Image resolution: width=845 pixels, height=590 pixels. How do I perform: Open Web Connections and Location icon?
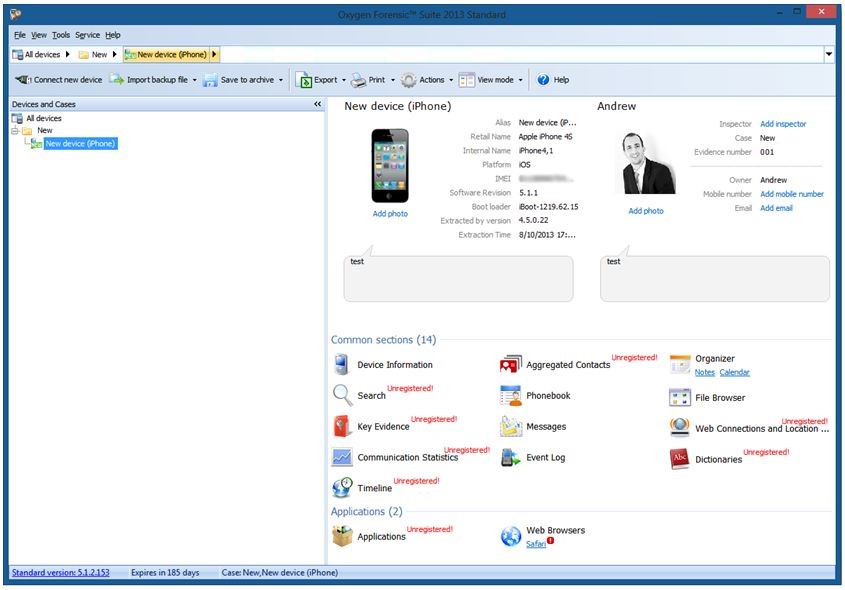point(680,428)
